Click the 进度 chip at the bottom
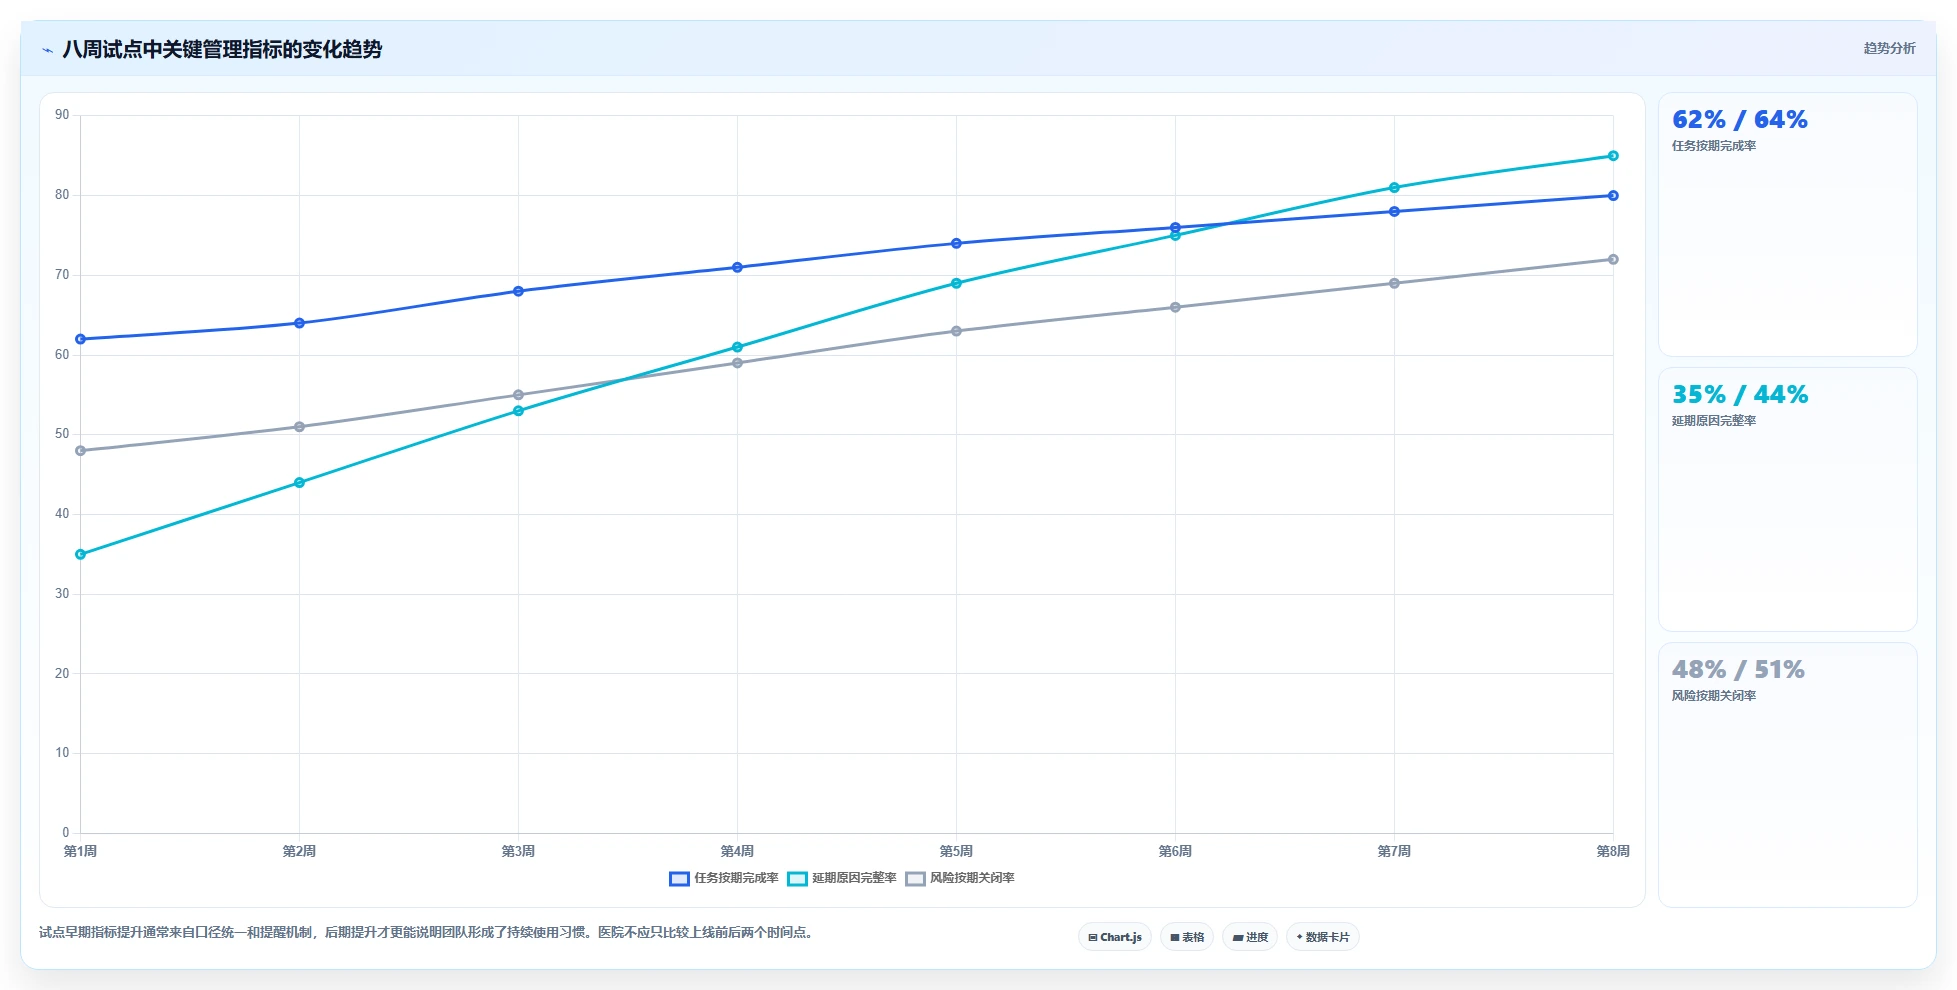The width and height of the screenshot is (1957, 990). click(x=1250, y=937)
